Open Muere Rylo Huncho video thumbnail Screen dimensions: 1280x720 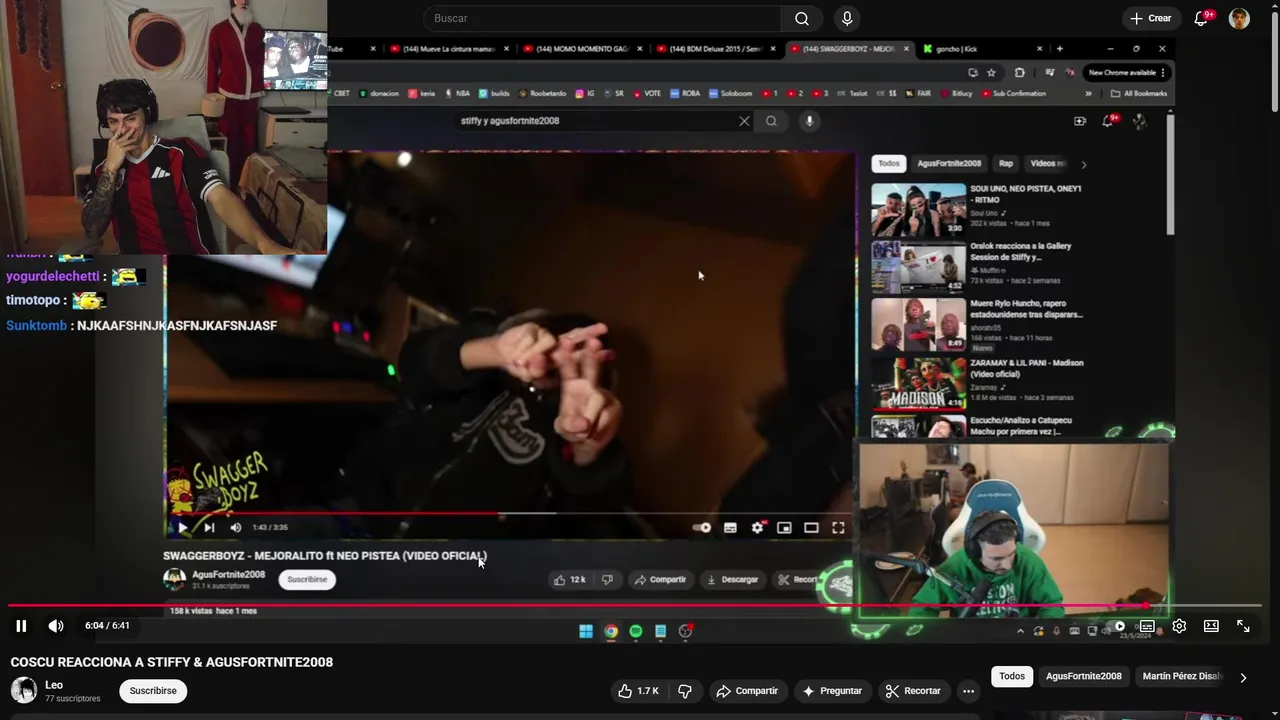pyautogui.click(x=918, y=325)
